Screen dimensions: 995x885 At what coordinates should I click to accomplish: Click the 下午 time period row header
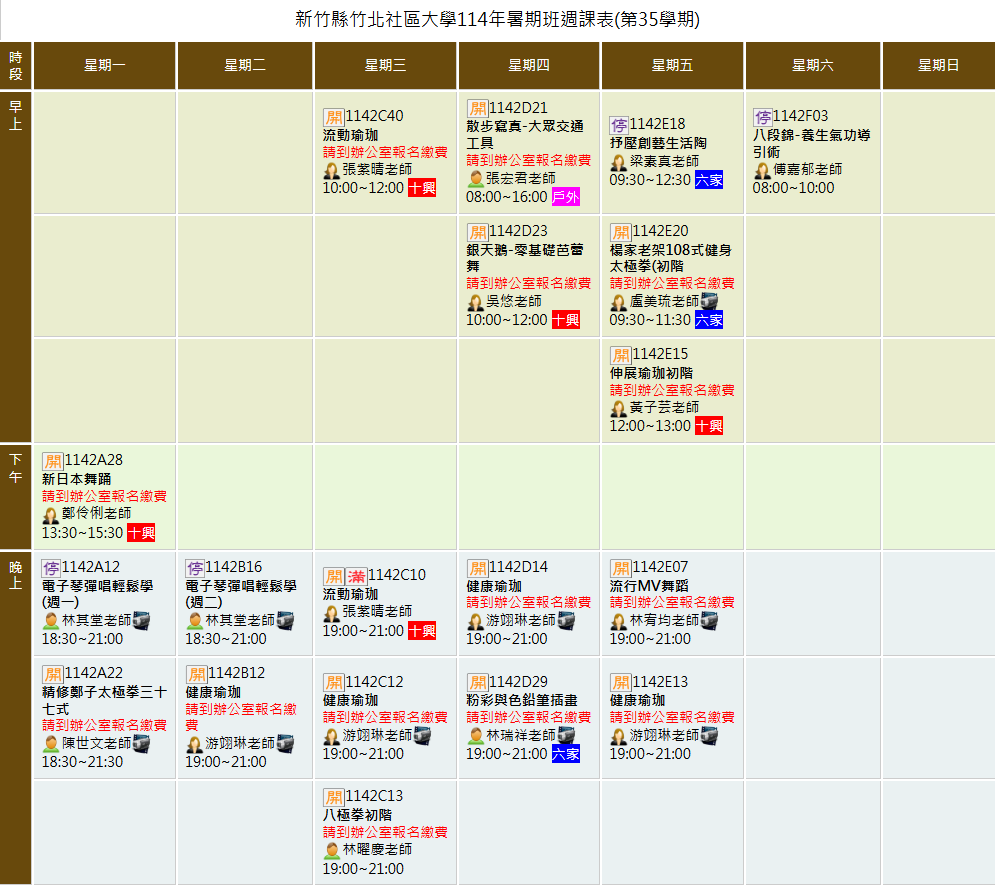click(x=16, y=496)
